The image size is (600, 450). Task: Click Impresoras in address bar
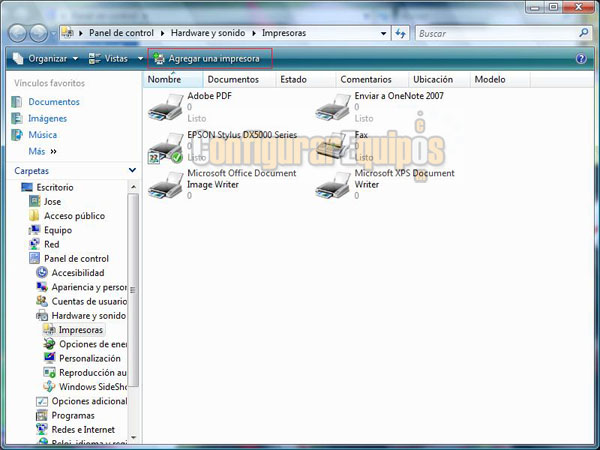pos(284,33)
